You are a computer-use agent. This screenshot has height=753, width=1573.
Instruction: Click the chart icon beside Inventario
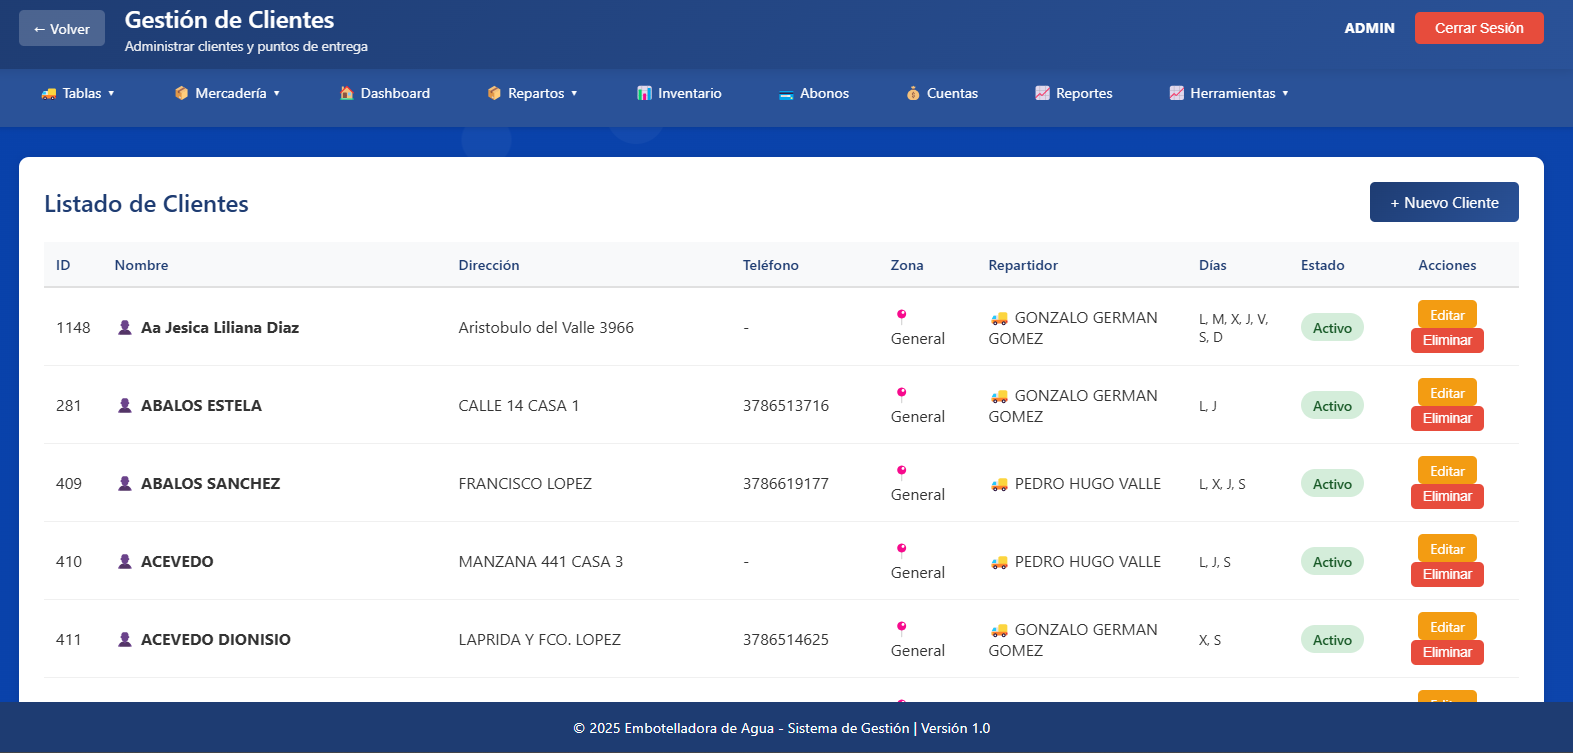pos(644,93)
